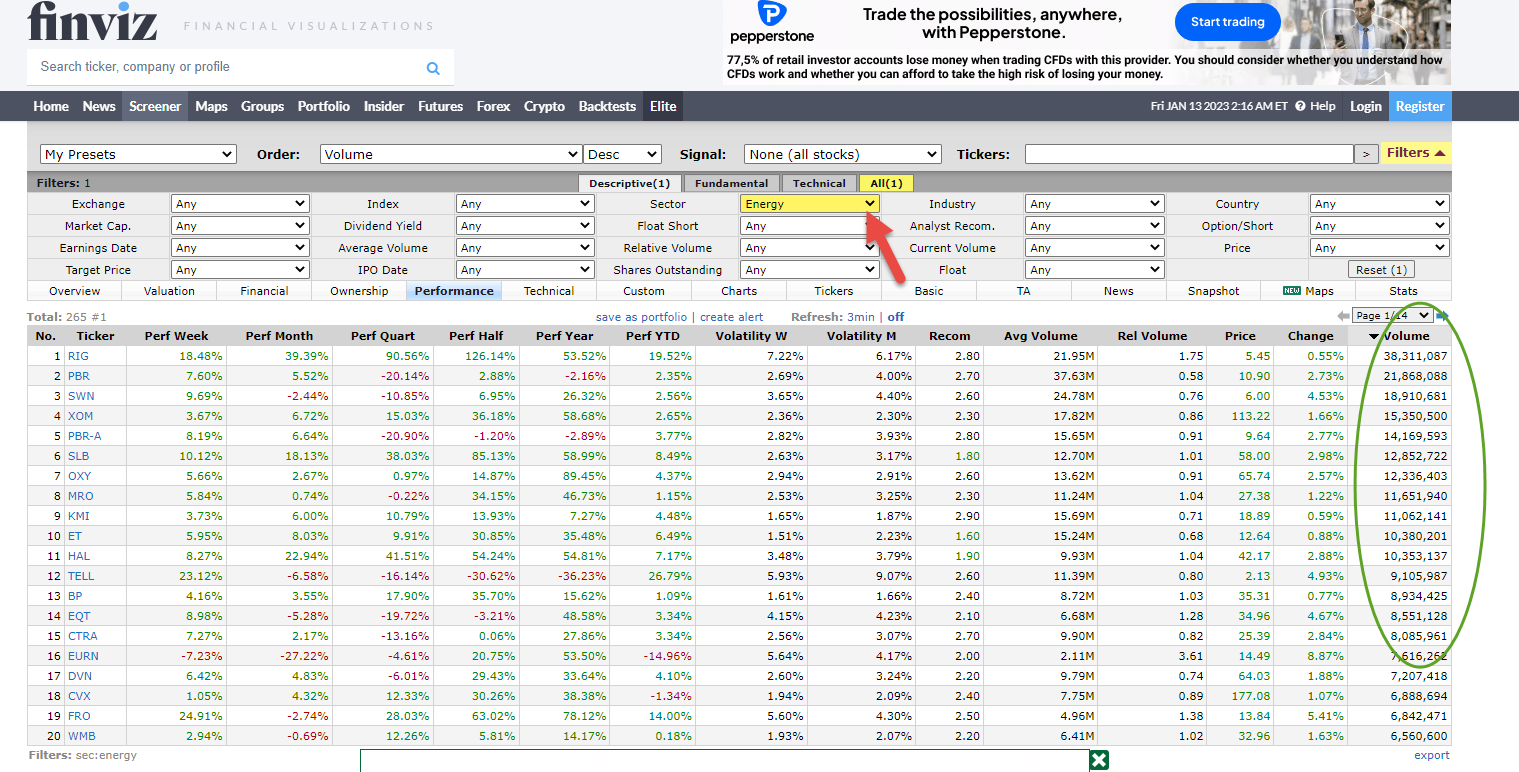Image resolution: width=1519 pixels, height=772 pixels.
Task: Open My Presets dropdown
Action: point(138,154)
